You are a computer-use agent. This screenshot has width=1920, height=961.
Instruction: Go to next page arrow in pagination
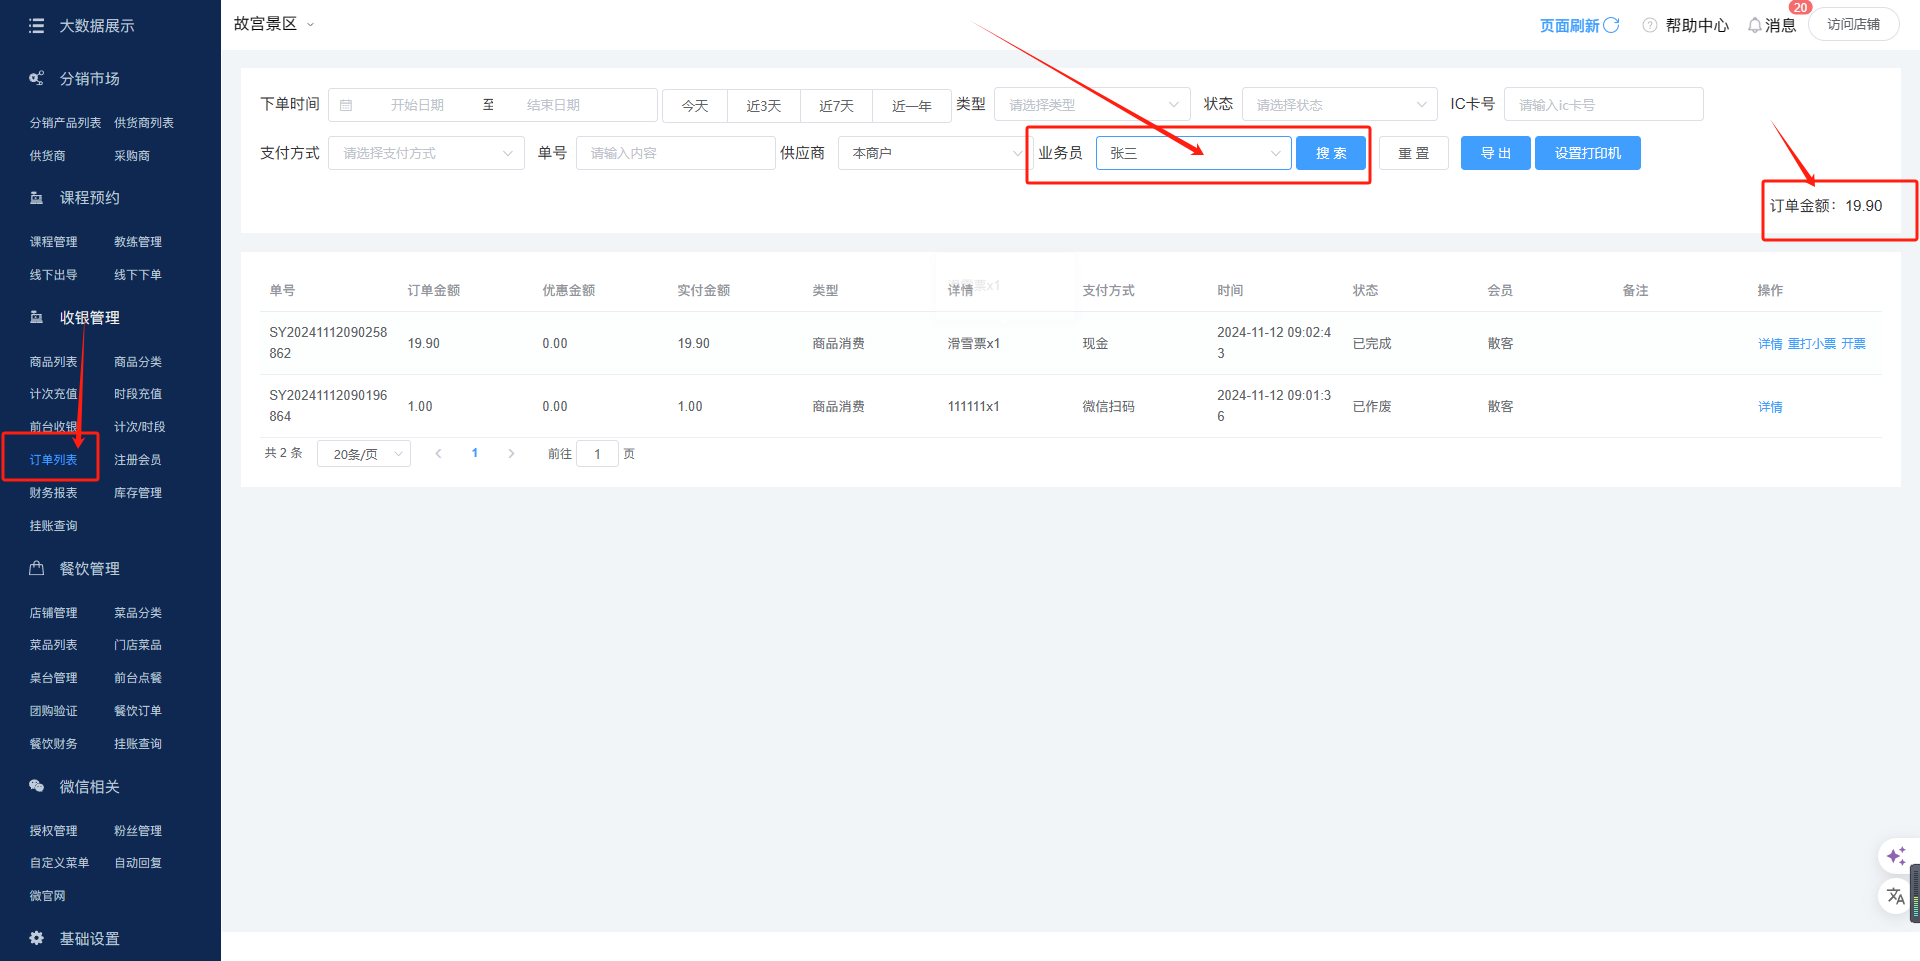point(511,454)
